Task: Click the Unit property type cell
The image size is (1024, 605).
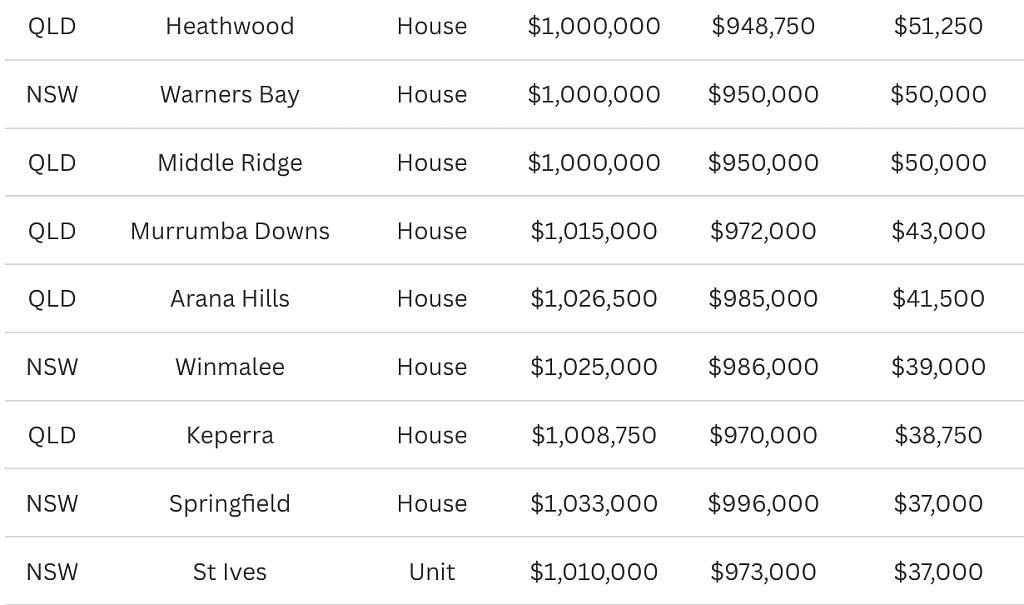Action: [x=432, y=572]
